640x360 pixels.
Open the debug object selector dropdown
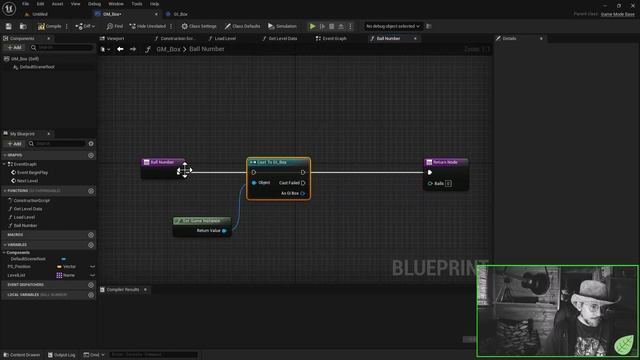pyautogui.click(x=393, y=26)
